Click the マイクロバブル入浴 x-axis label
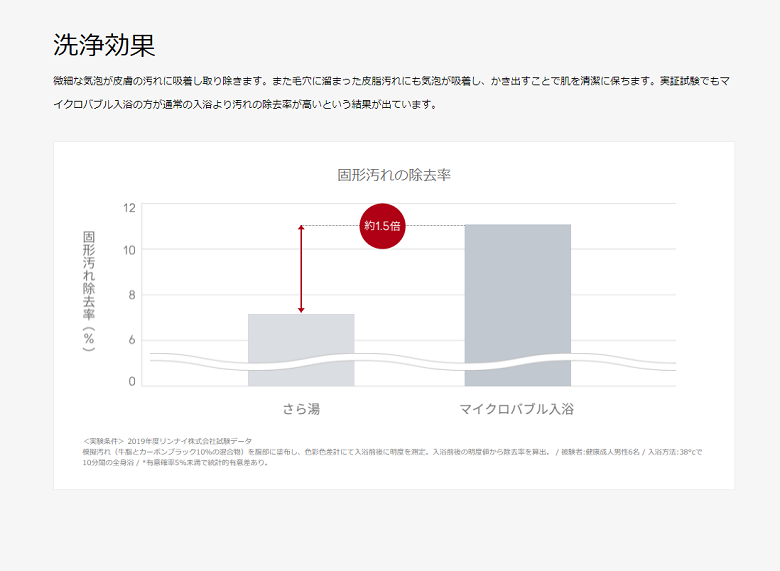Viewport: 780px width, 571px height. (x=517, y=409)
